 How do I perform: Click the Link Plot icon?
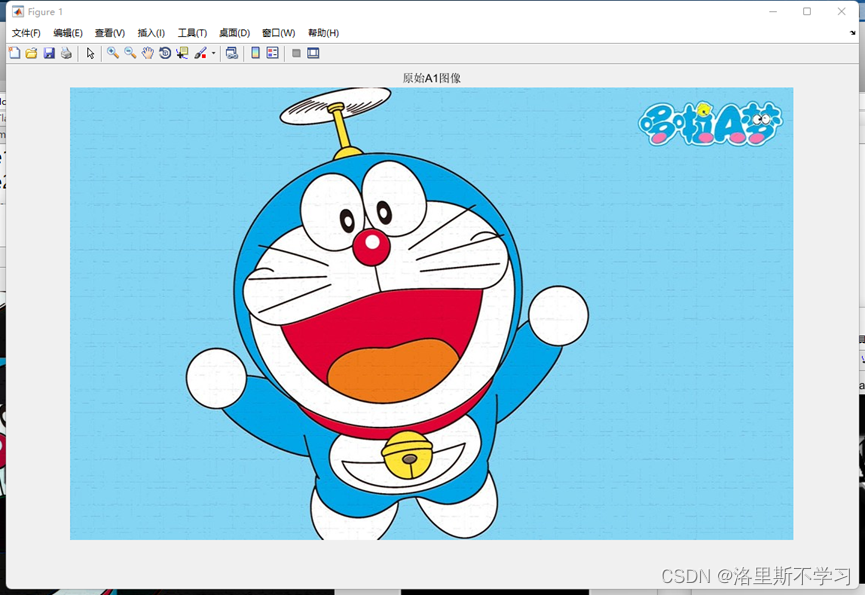(232, 53)
